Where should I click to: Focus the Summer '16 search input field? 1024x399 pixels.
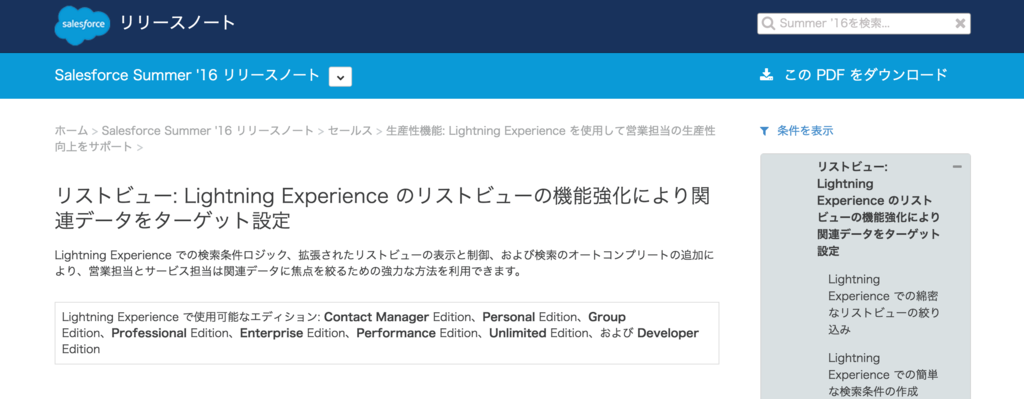863,24
